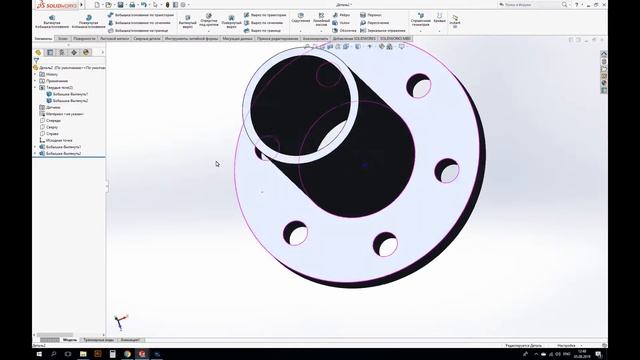Select the Right plane tree item
This screenshot has height=360, width=640.
click(x=50, y=133)
